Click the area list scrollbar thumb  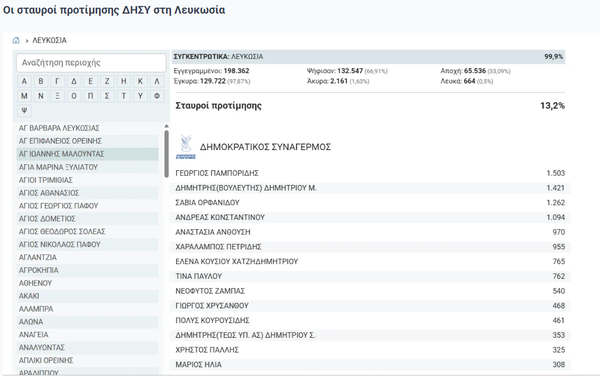166,154
